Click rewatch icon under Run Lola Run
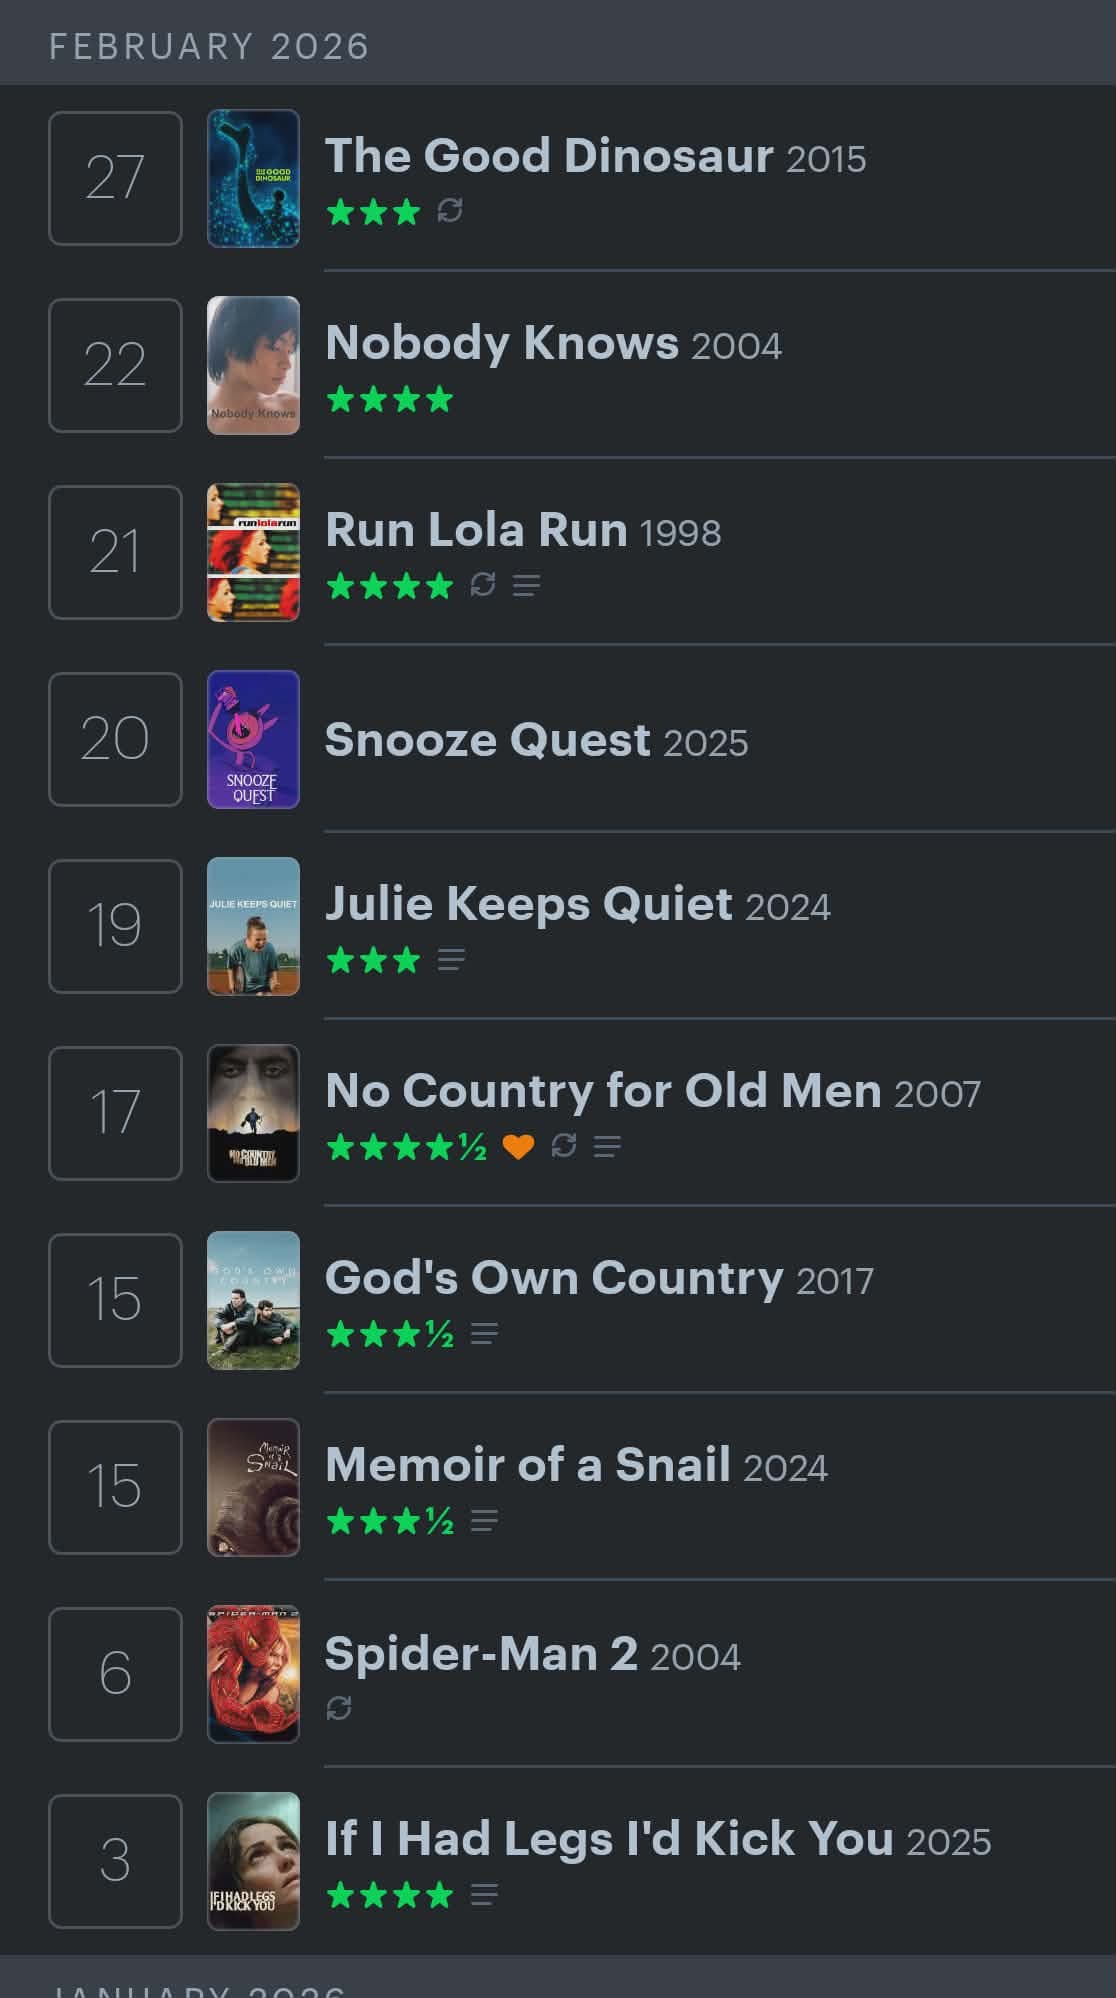This screenshot has width=1116, height=1998. click(x=483, y=585)
